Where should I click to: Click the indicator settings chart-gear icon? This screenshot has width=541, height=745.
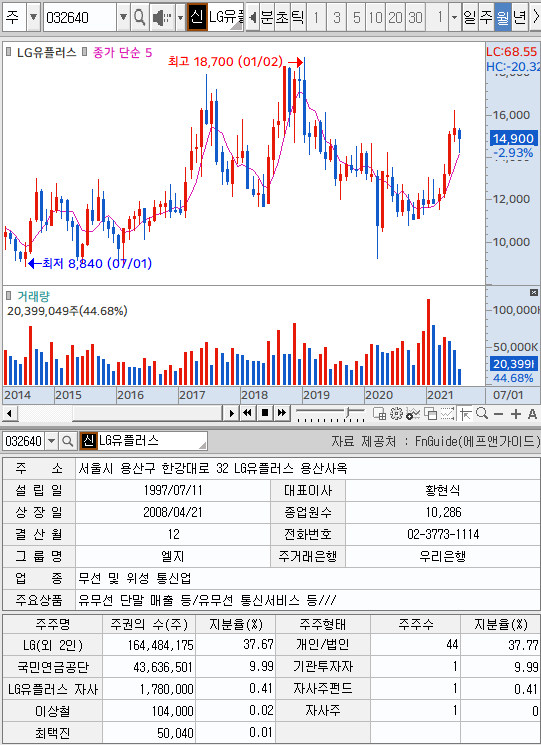click(413, 413)
